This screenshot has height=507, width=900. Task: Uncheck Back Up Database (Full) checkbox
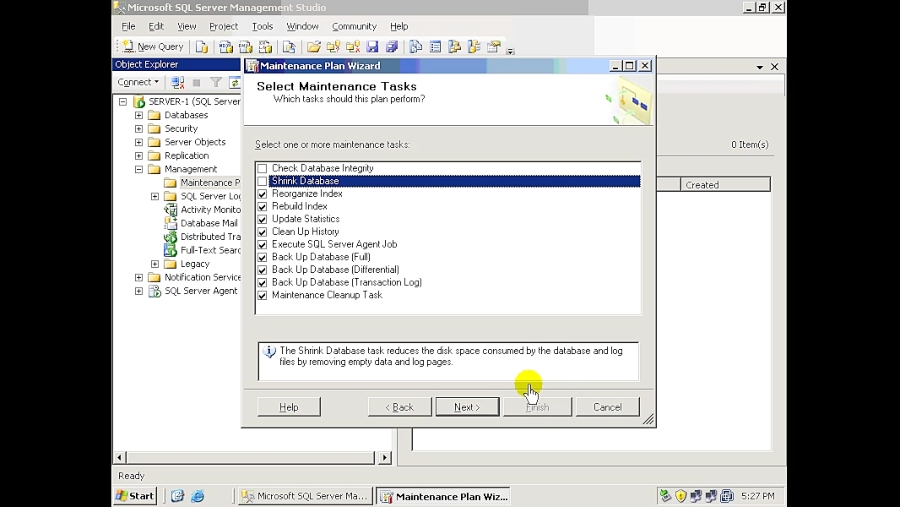tap(262, 257)
